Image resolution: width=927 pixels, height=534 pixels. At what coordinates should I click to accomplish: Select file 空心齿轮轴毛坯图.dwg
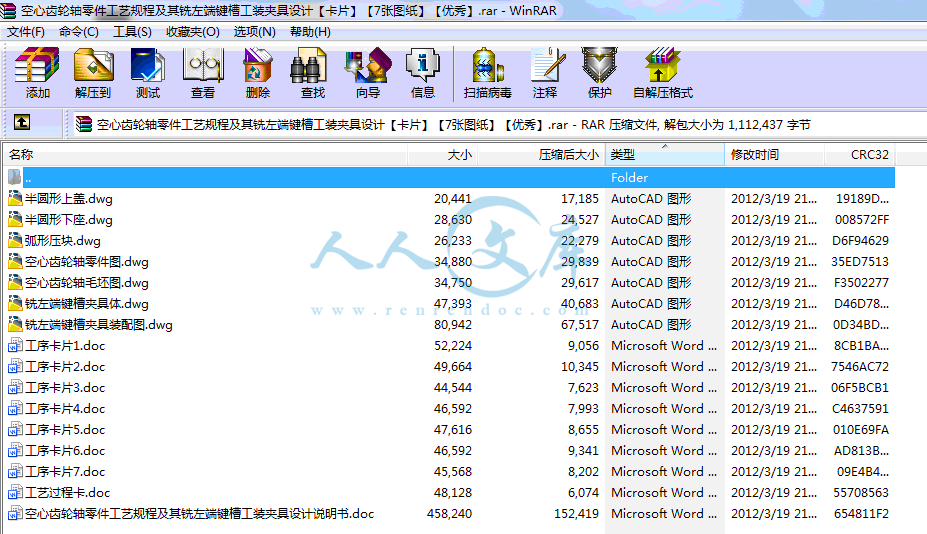click(86, 283)
